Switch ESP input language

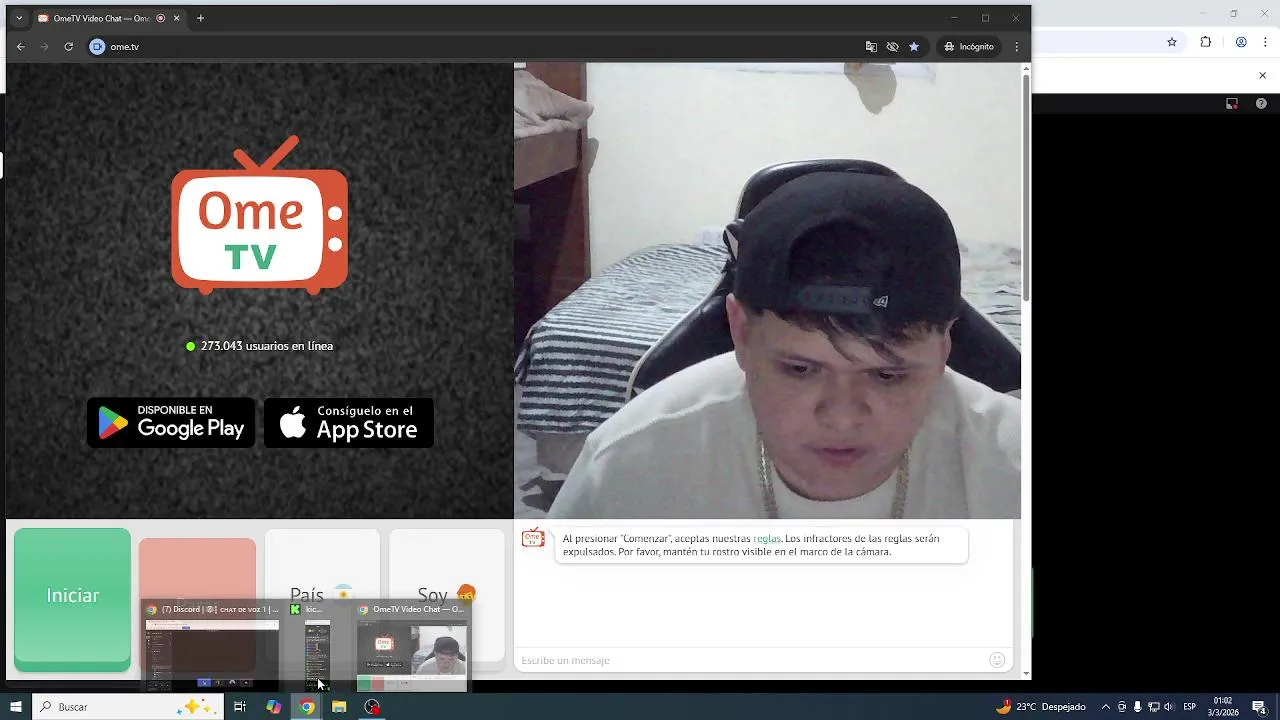pyautogui.click(x=1190, y=707)
